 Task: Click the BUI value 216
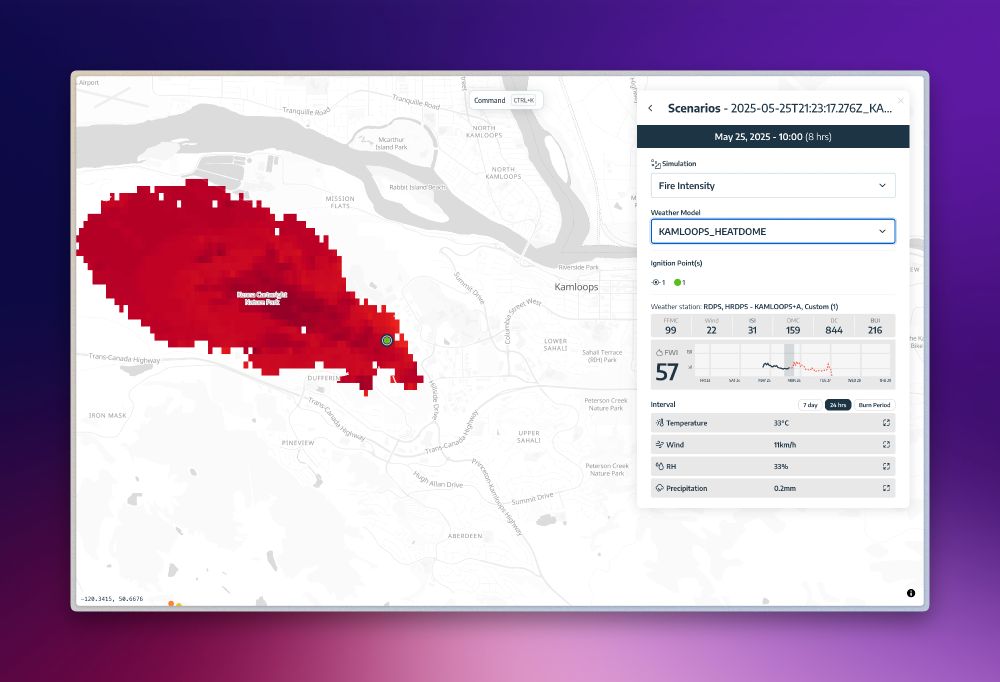875,330
